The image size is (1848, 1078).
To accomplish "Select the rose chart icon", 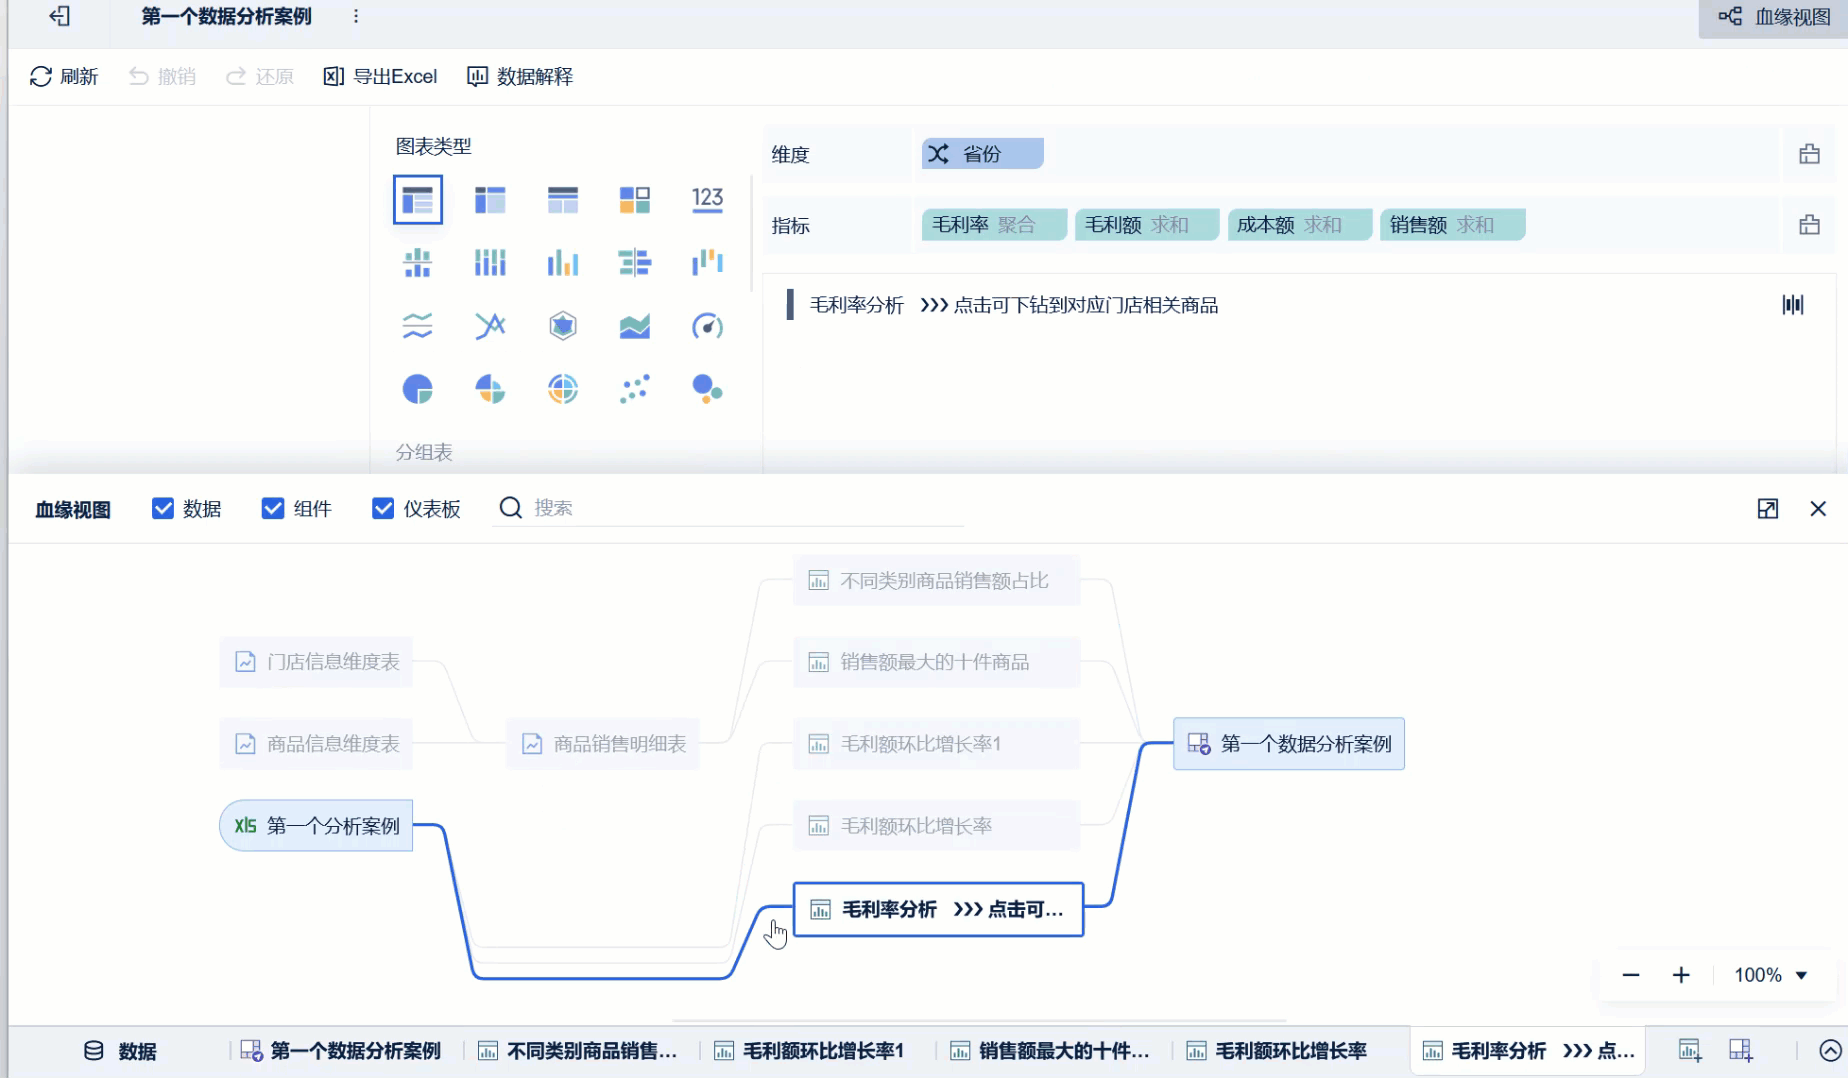I will (490, 389).
